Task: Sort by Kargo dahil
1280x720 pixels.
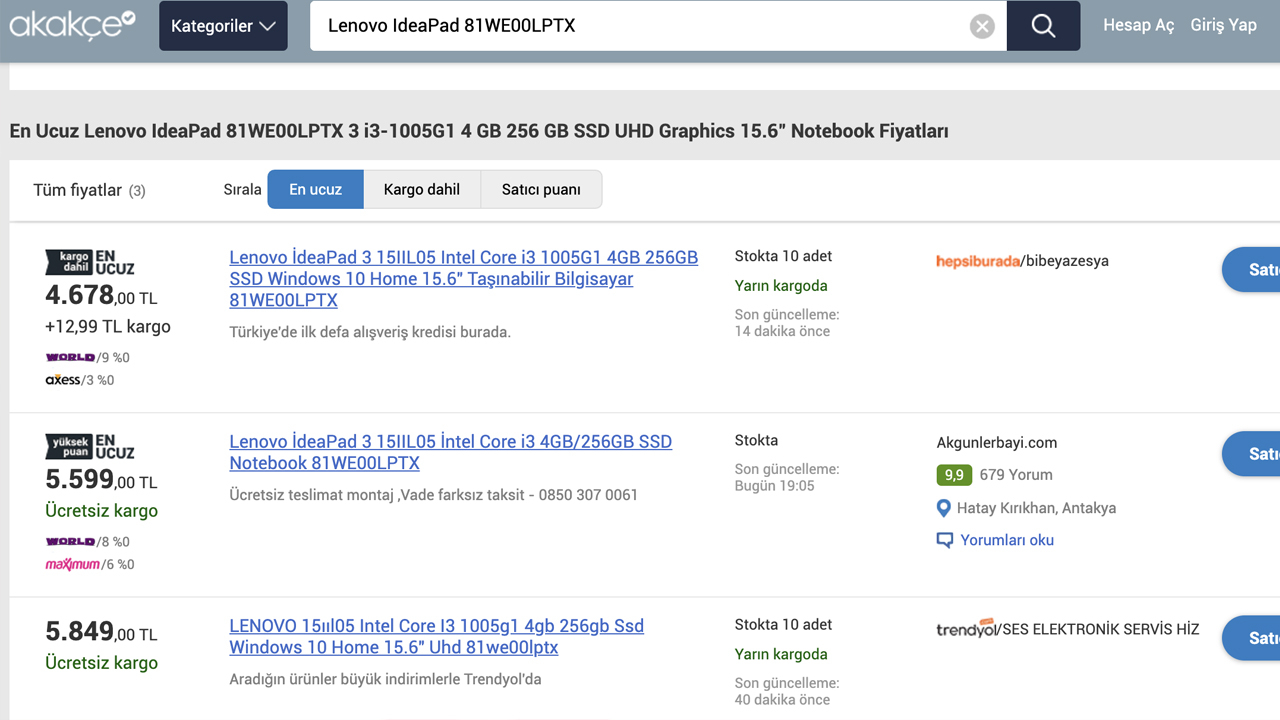Action: 421,189
